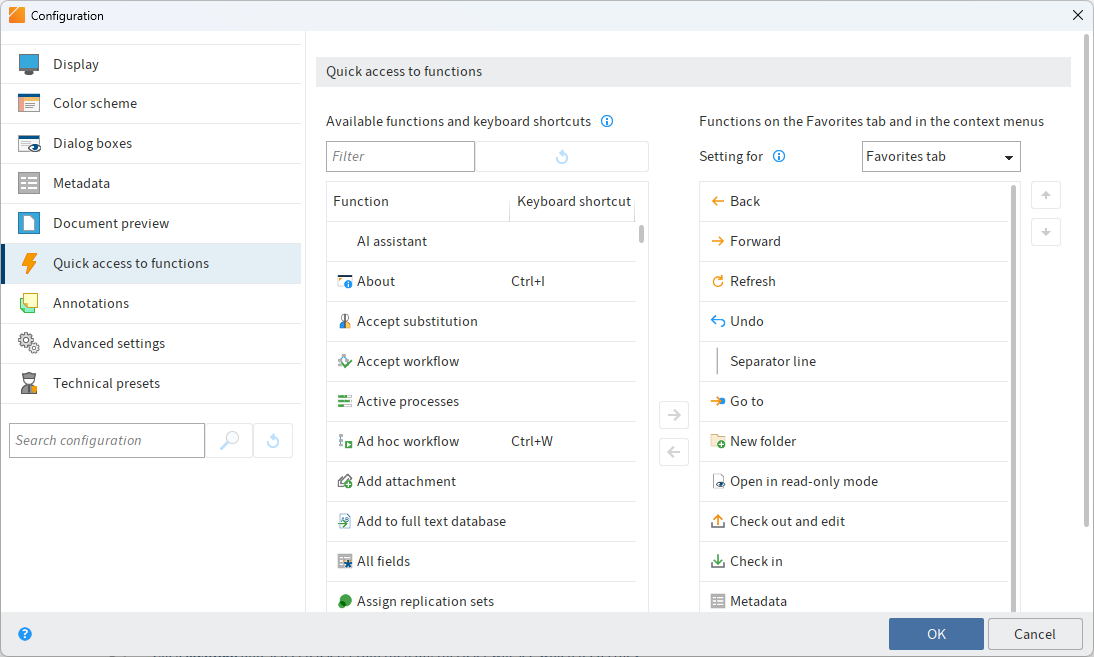Click the left arrow to remove a function
The height and width of the screenshot is (657, 1094).
click(673, 452)
